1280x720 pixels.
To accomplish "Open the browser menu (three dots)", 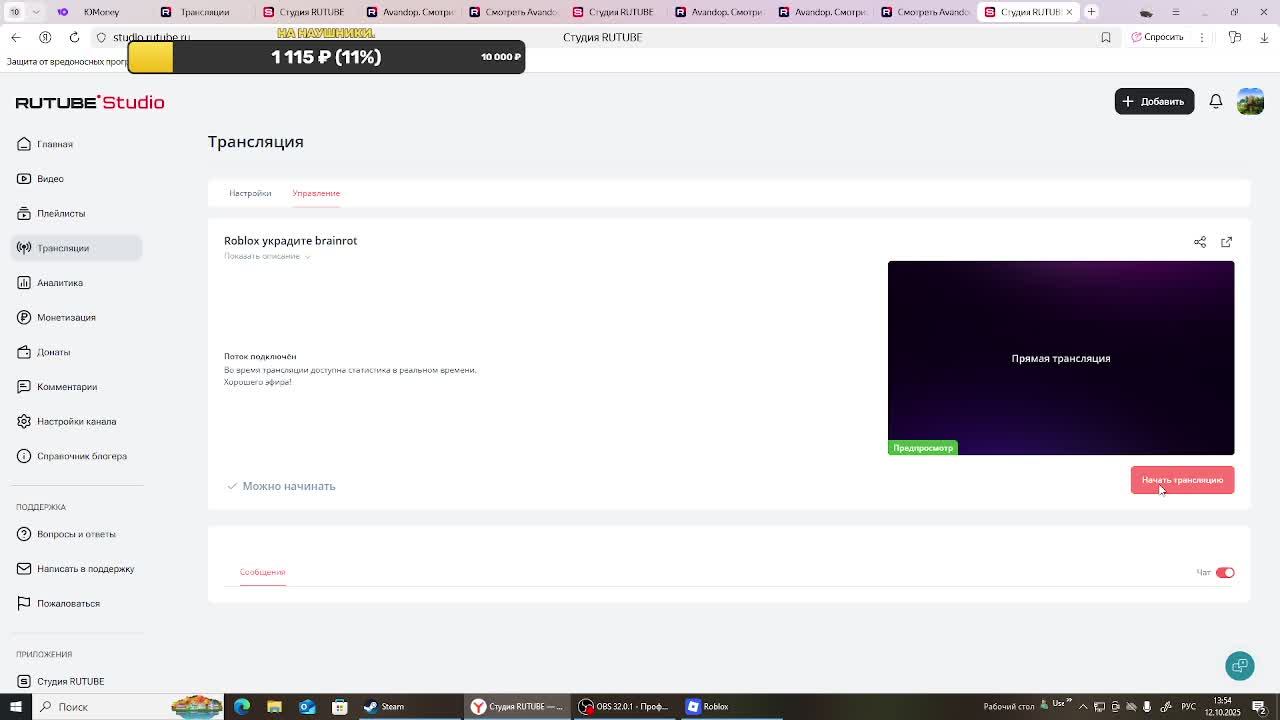I will pyautogui.click(x=1202, y=37).
